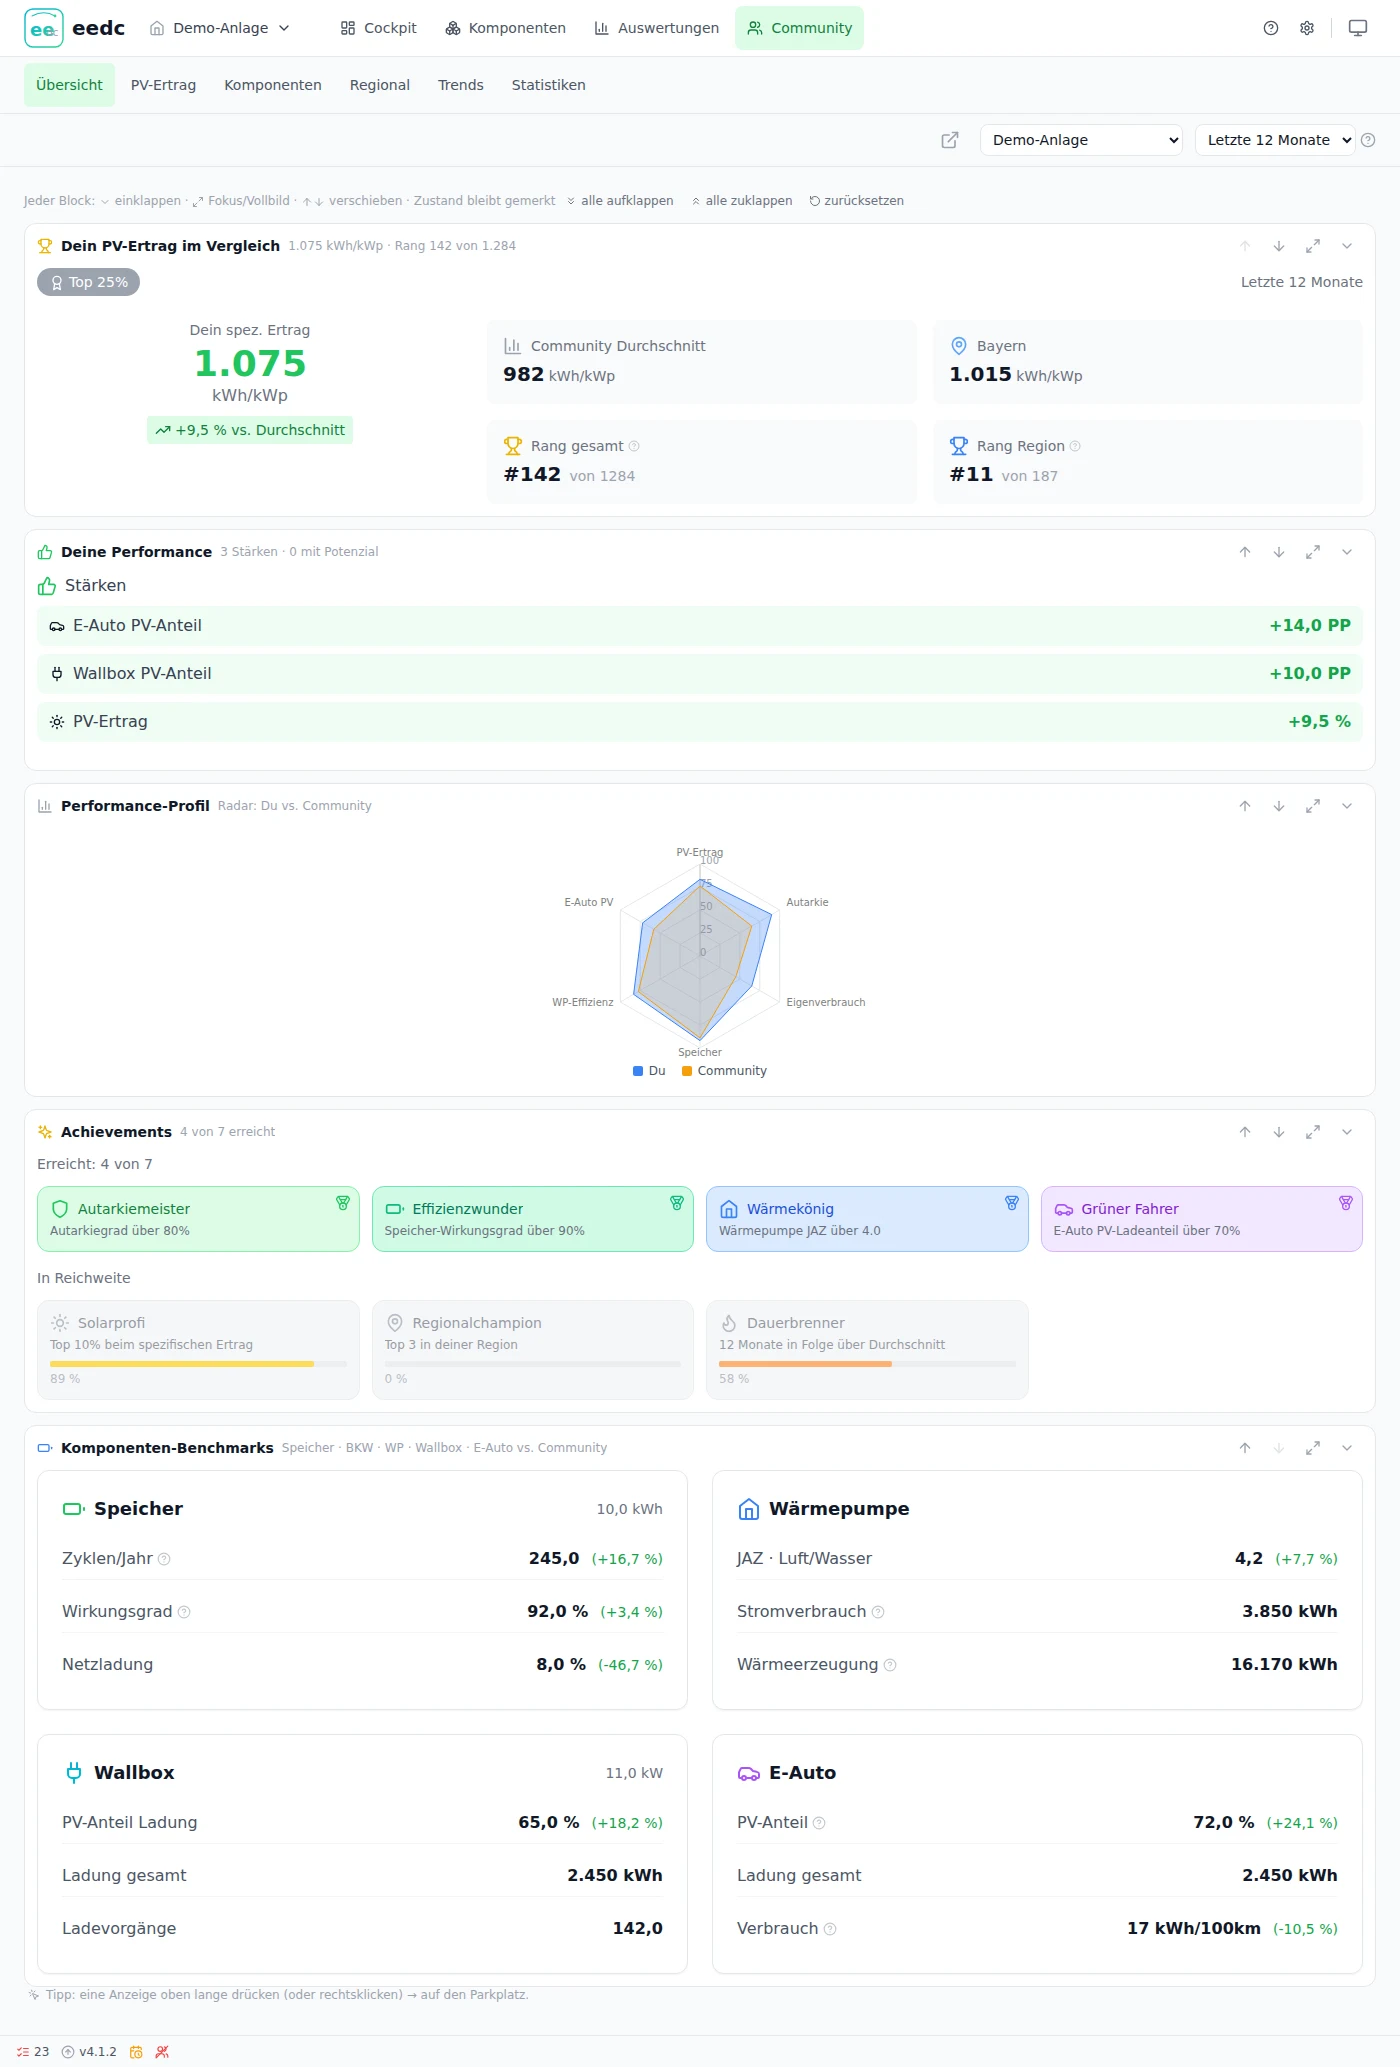Open fullscreen focus for Performance-Profil block
Screen dimensions: 1400x2067
1313,806
